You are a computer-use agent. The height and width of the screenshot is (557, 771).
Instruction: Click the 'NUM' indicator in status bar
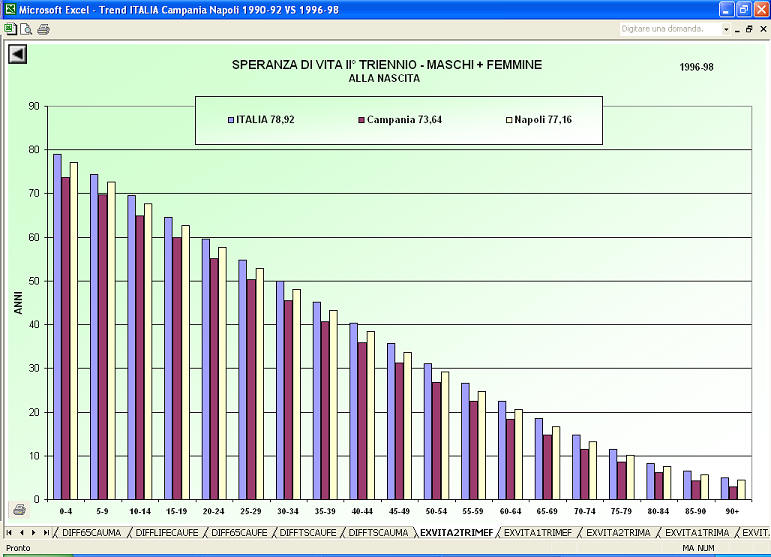coord(706,548)
